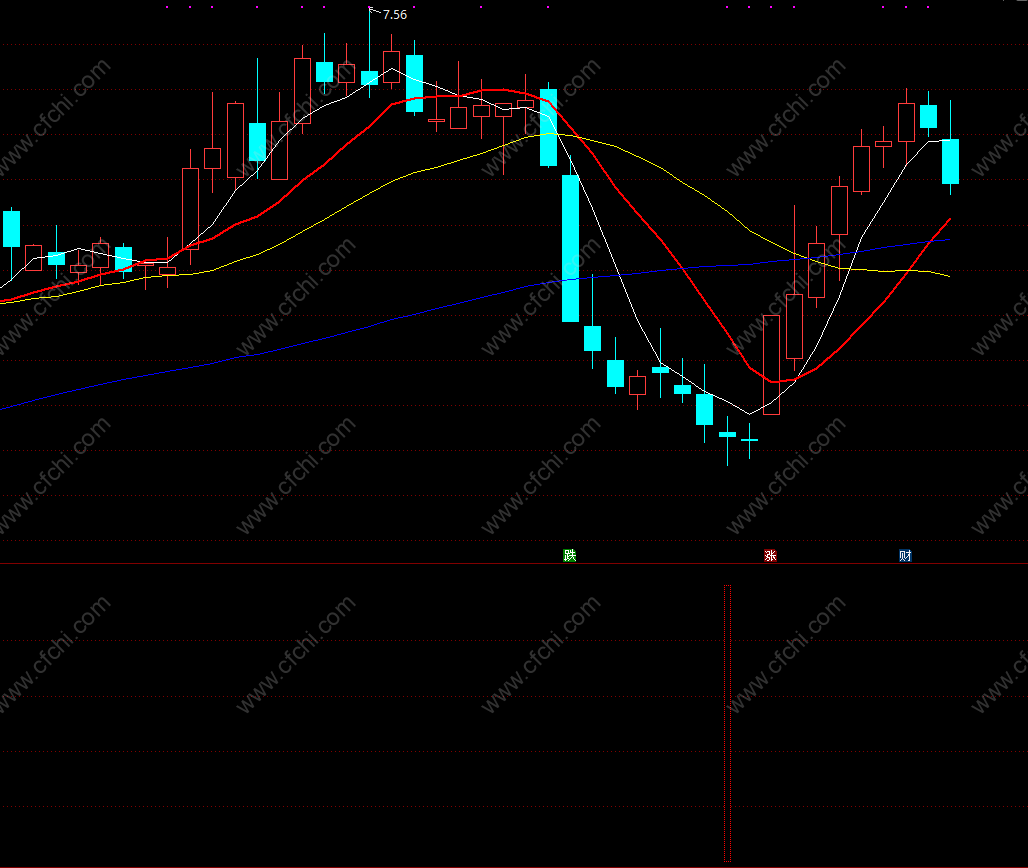
Task: Click the last cyan candlestick on right
Action: [951, 161]
